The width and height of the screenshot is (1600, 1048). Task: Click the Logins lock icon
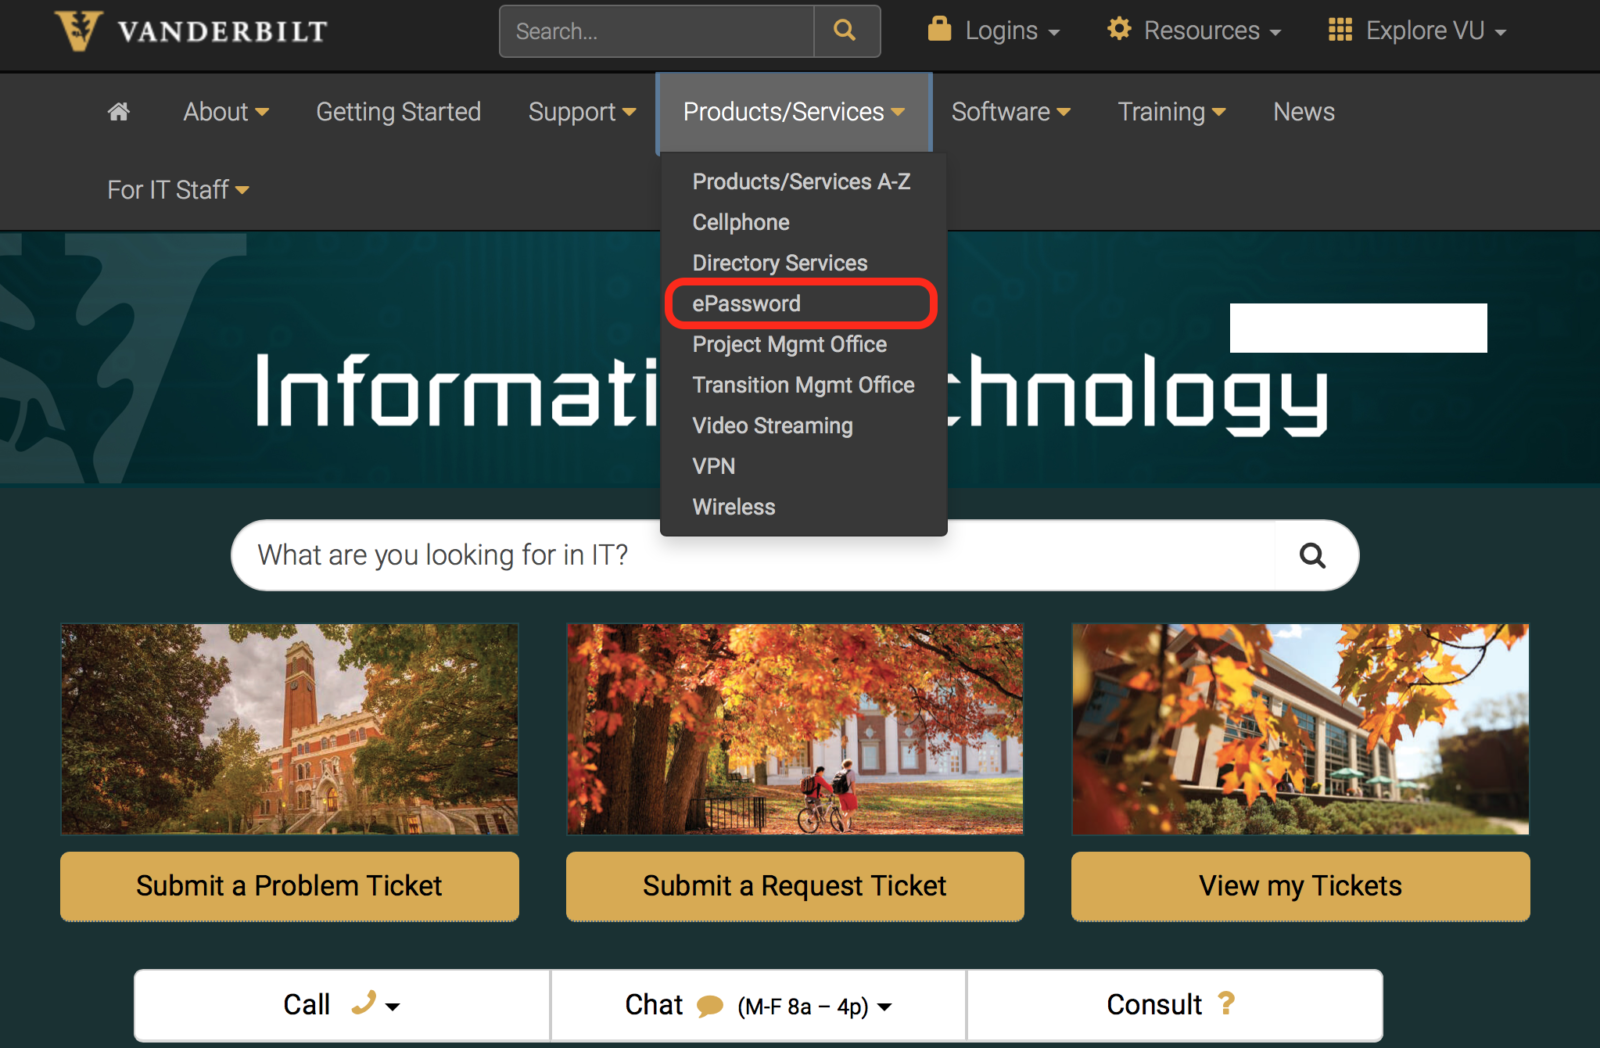click(939, 29)
